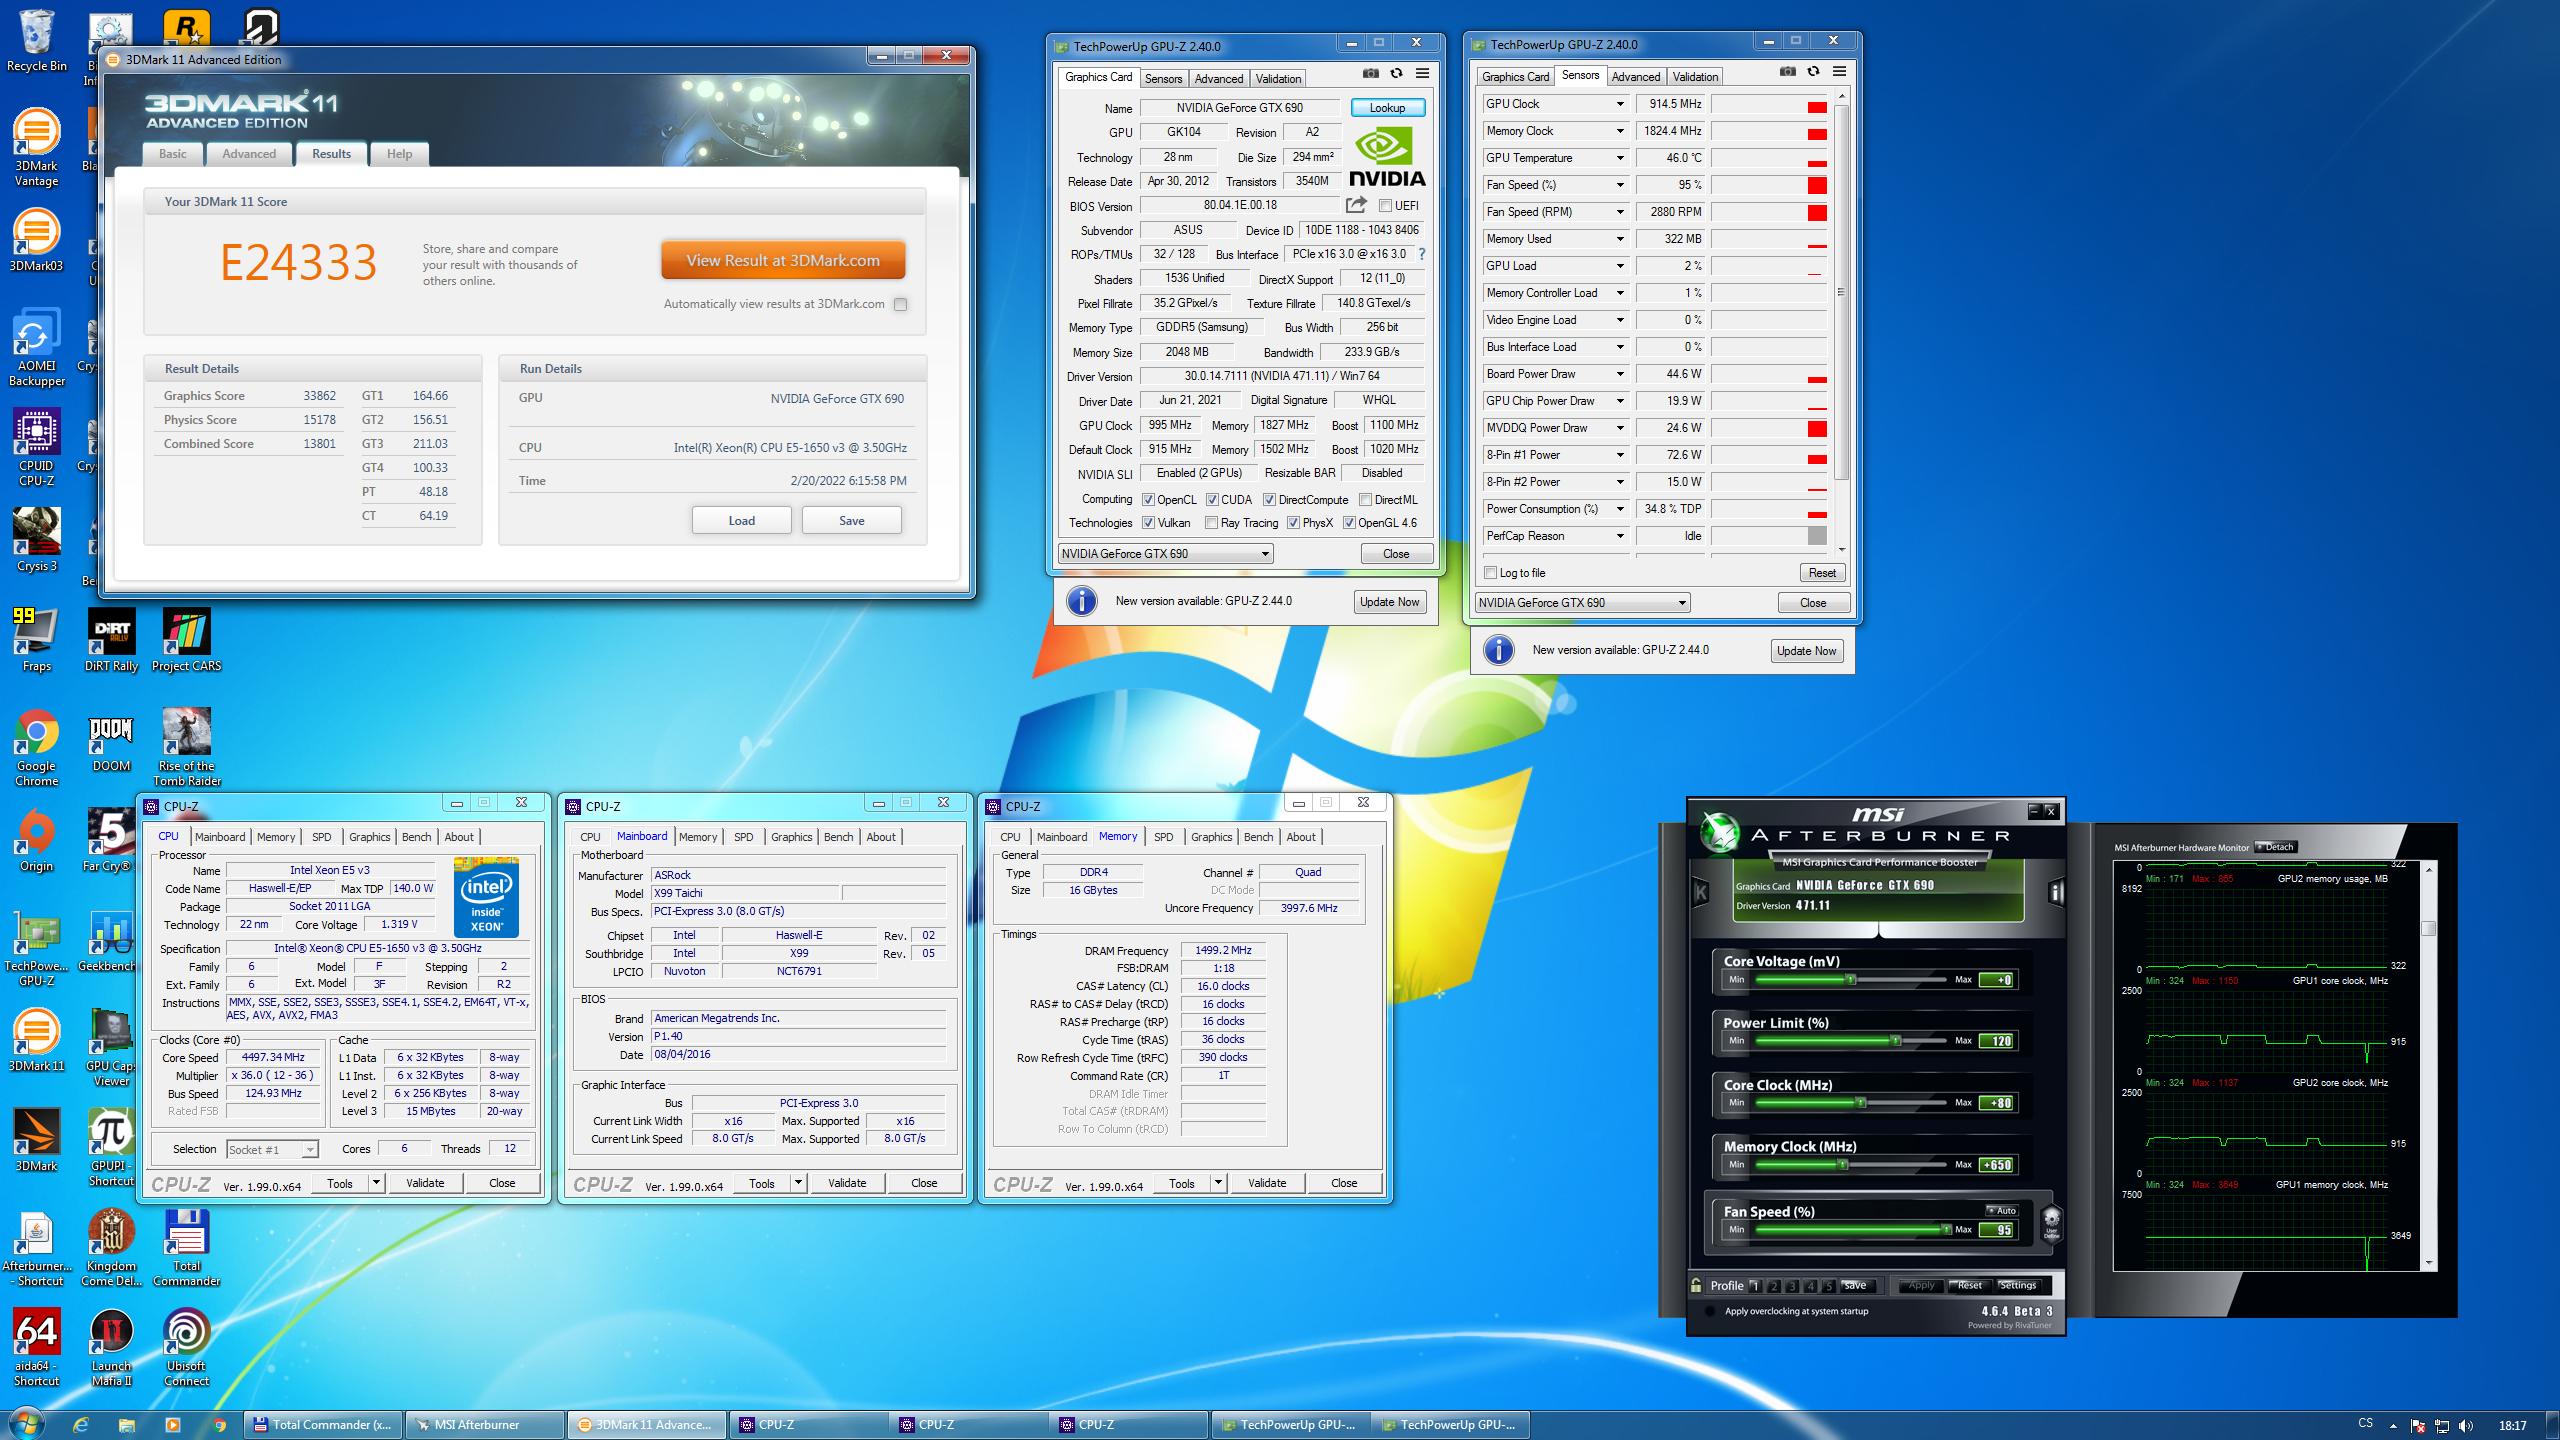
Task: Click refresh icon in GPU-Z Sensors window
Action: pyautogui.click(x=1814, y=72)
